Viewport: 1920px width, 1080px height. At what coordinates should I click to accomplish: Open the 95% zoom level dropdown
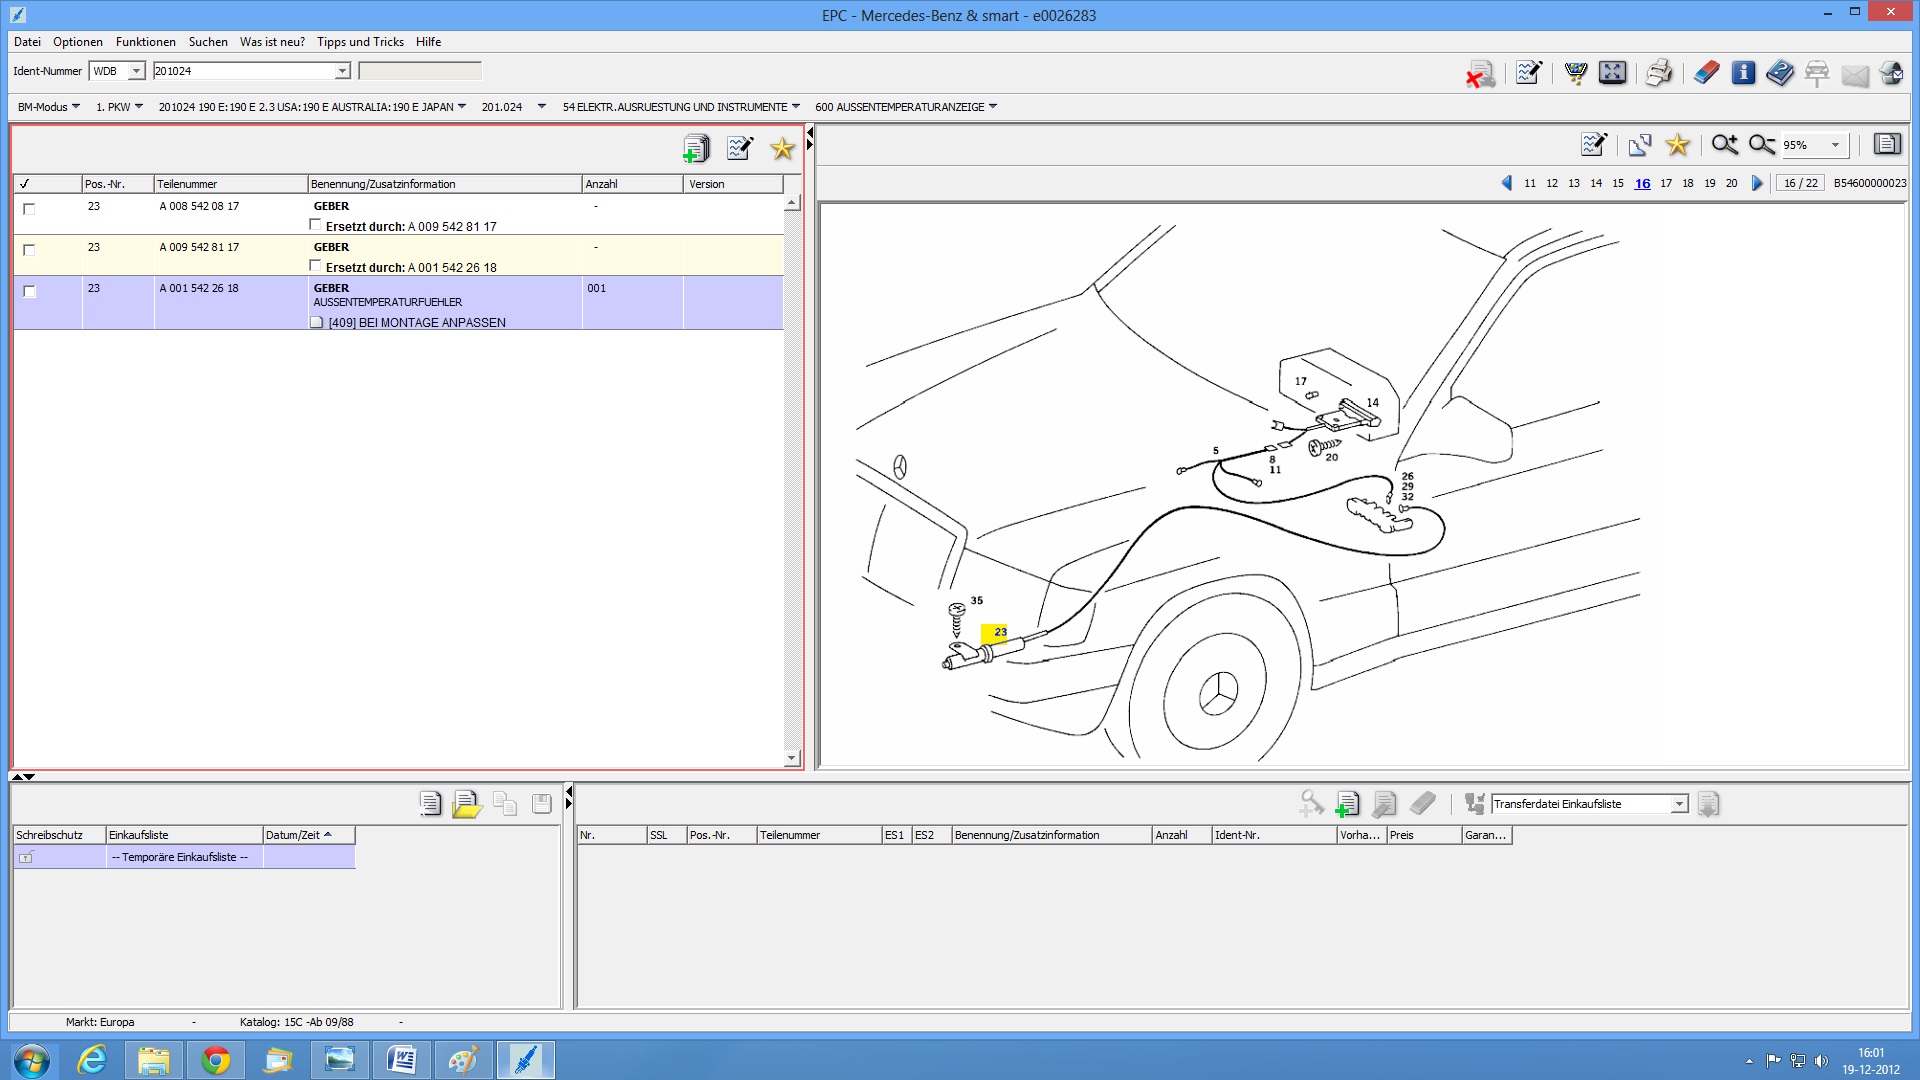click(1835, 145)
